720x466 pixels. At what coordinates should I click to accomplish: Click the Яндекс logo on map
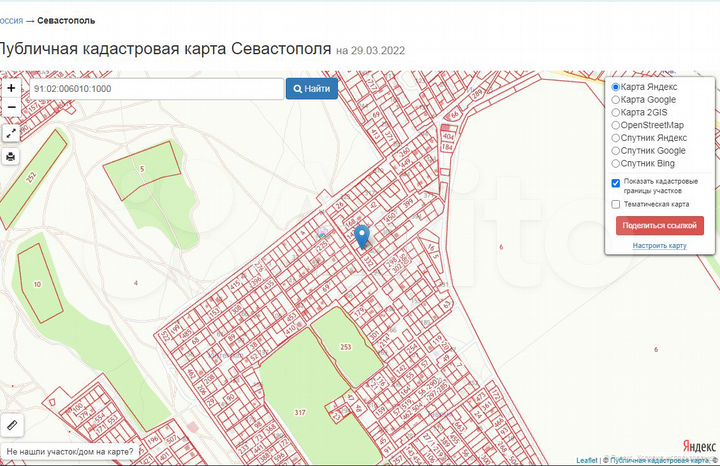coord(699,446)
